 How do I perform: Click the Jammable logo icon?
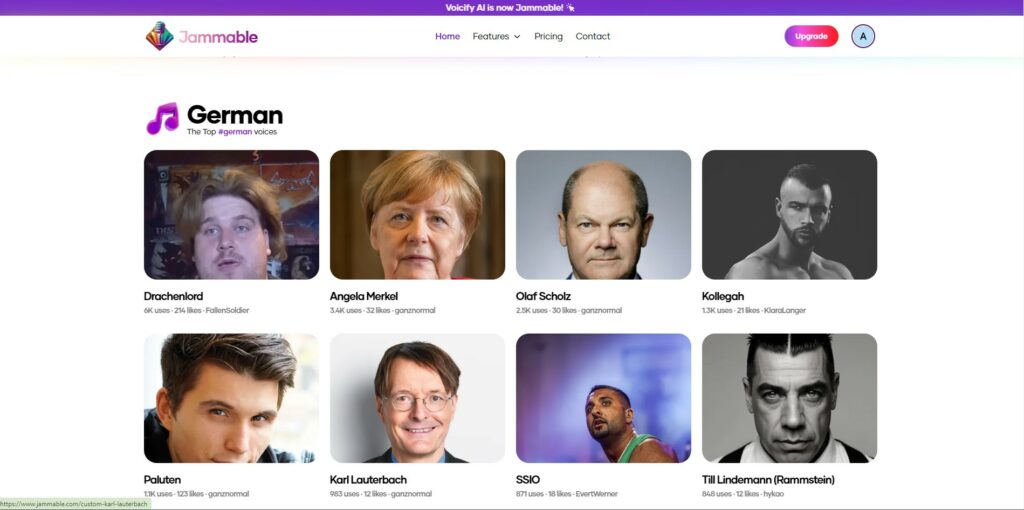(159, 36)
